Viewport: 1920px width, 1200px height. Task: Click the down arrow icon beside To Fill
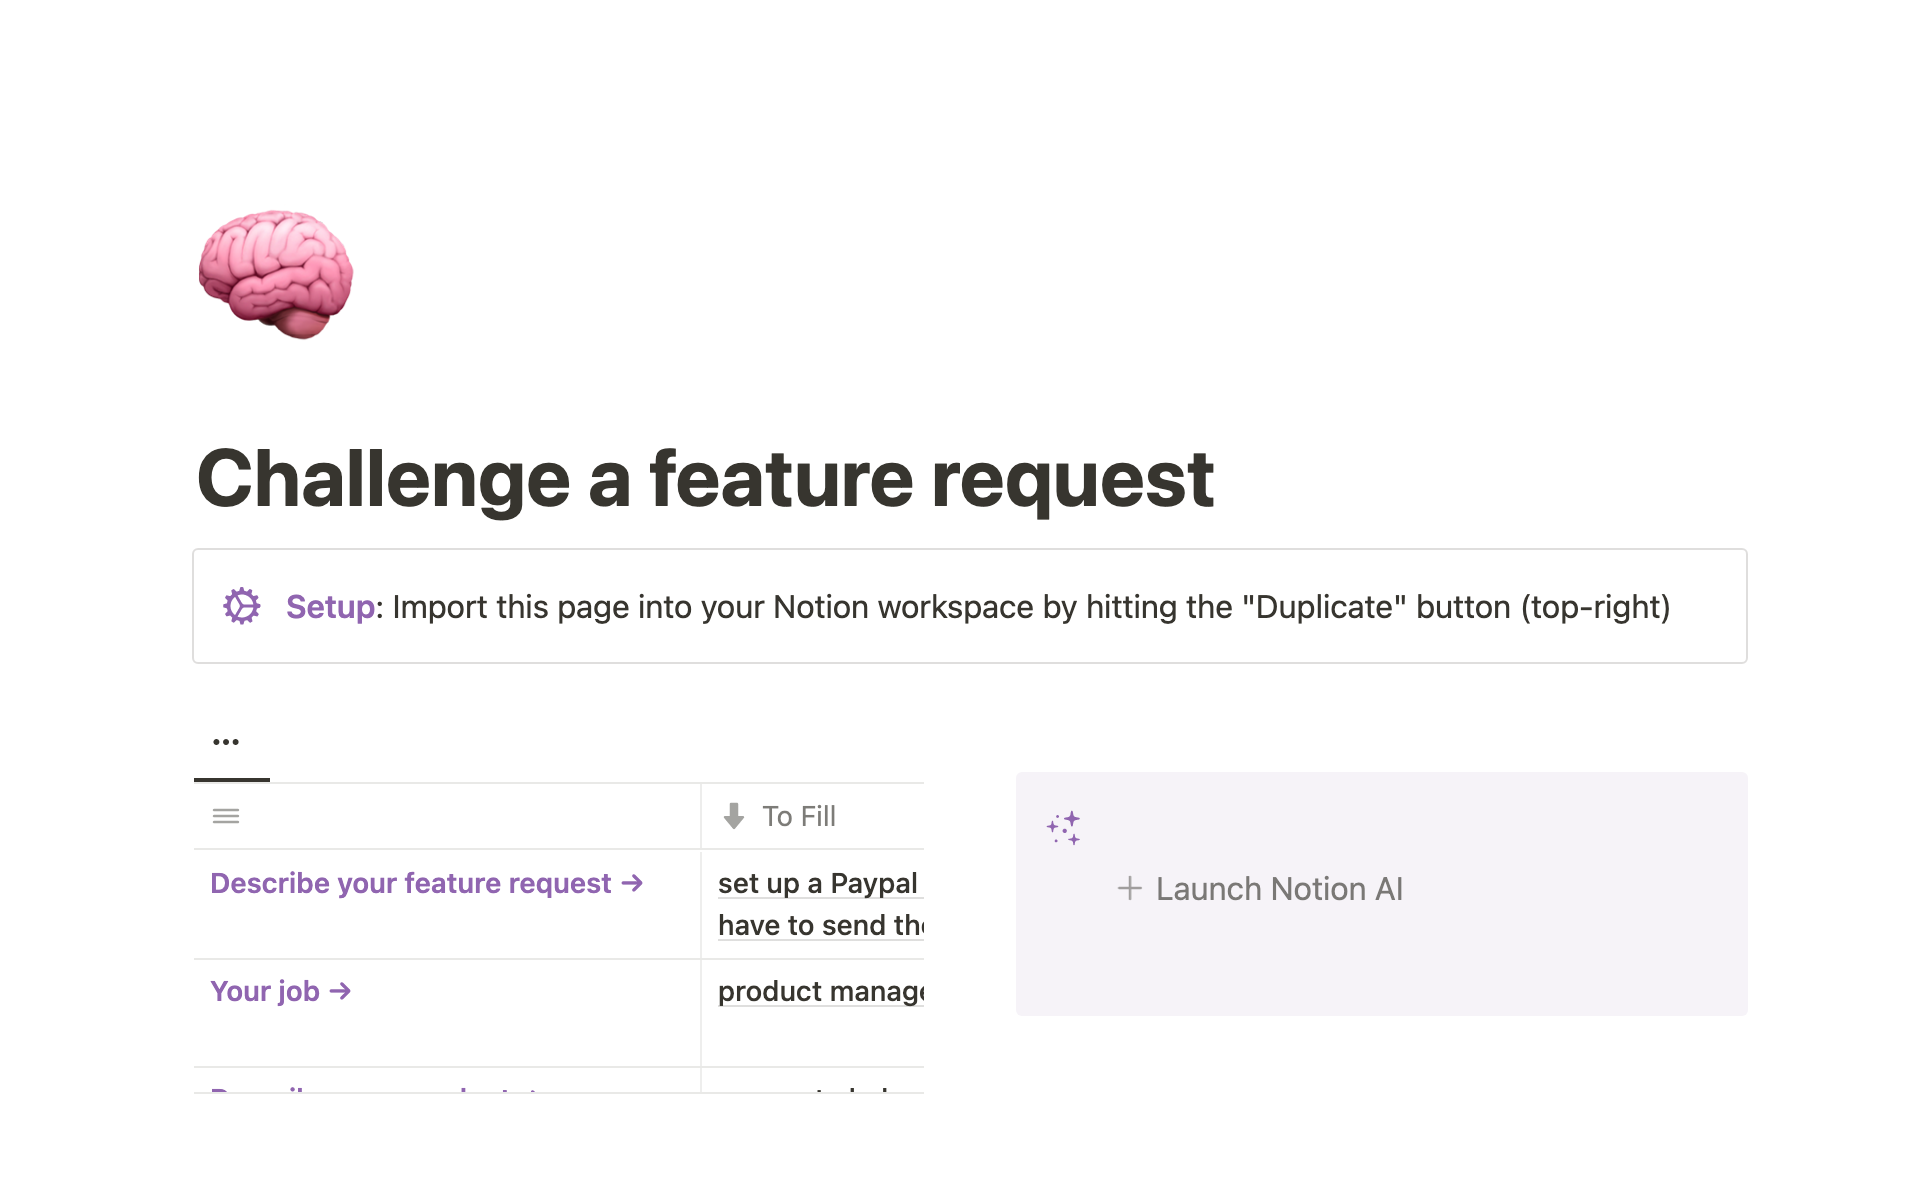[734, 816]
